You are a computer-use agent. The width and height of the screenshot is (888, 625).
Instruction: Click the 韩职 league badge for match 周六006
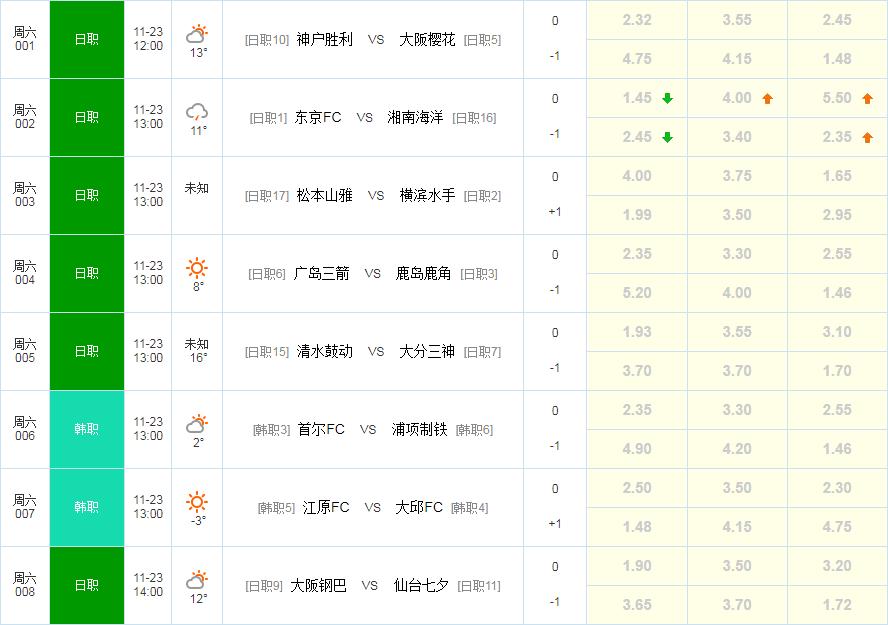86,429
